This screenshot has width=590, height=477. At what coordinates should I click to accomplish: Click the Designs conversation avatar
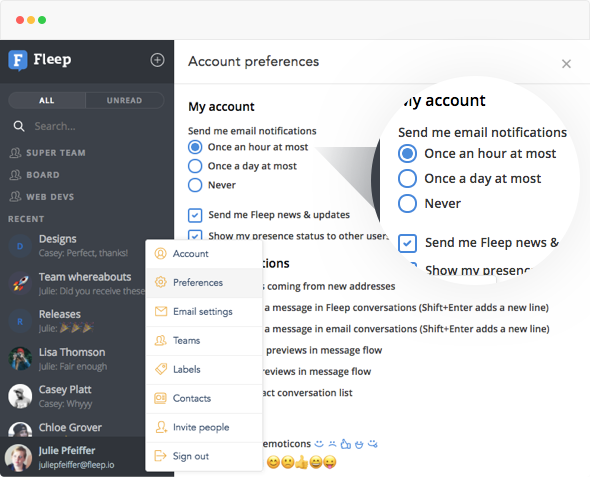pyautogui.click(x=20, y=246)
